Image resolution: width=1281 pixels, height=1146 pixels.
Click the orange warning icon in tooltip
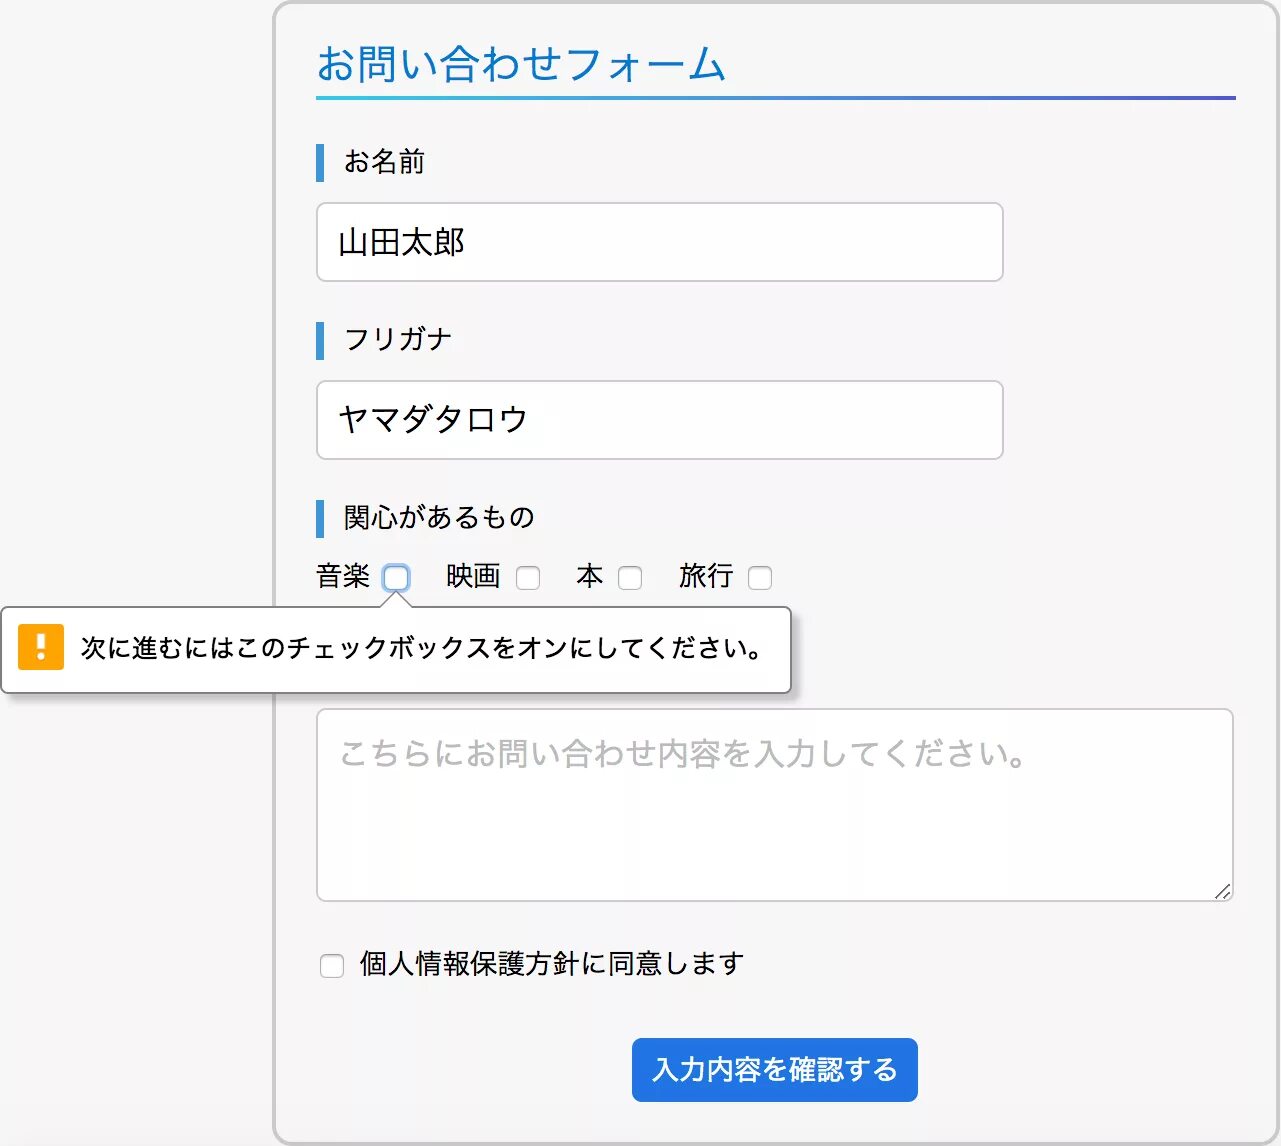[41, 647]
